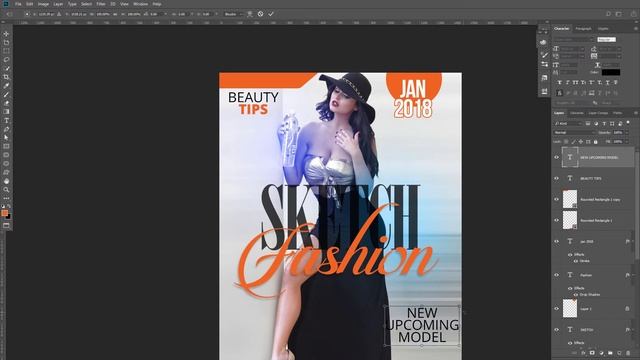Hide the Layer 1 layer
This screenshot has height=360, width=640.
coord(556,309)
